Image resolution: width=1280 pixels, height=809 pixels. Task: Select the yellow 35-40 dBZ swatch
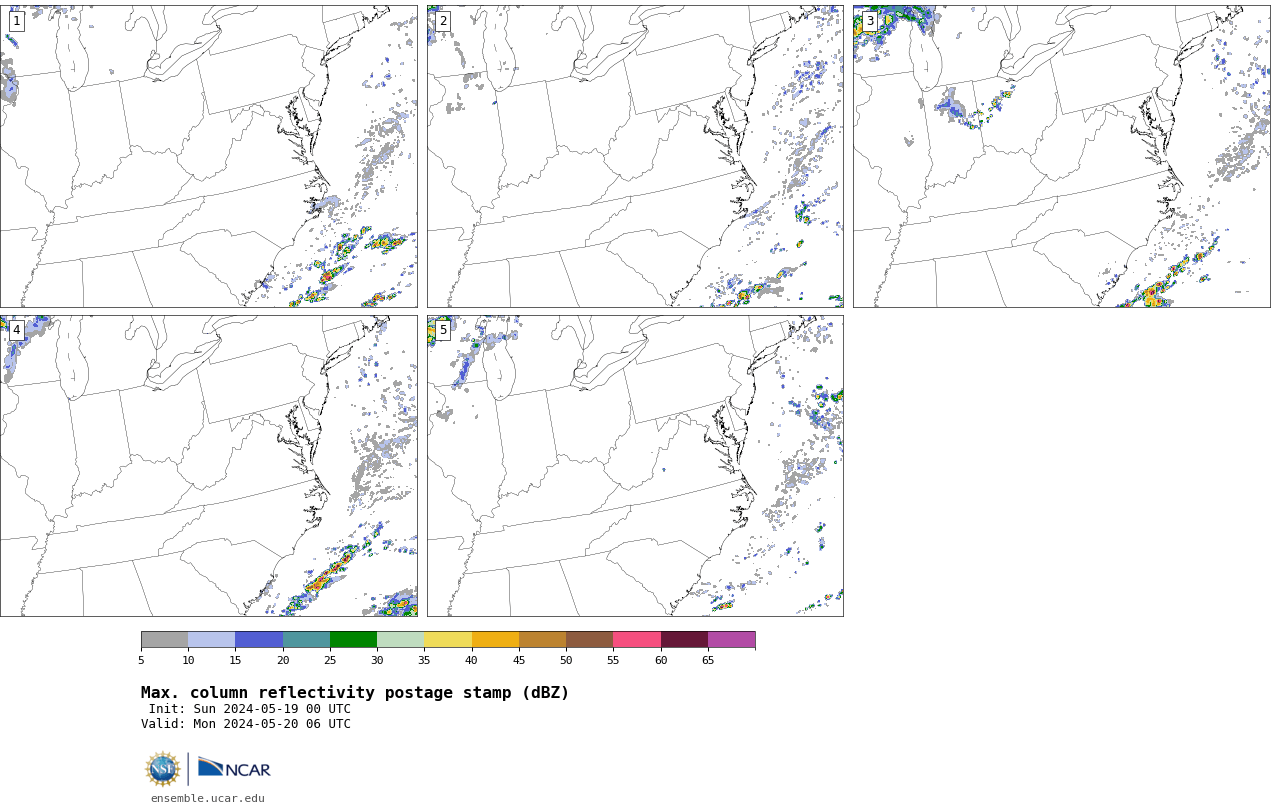(448, 640)
